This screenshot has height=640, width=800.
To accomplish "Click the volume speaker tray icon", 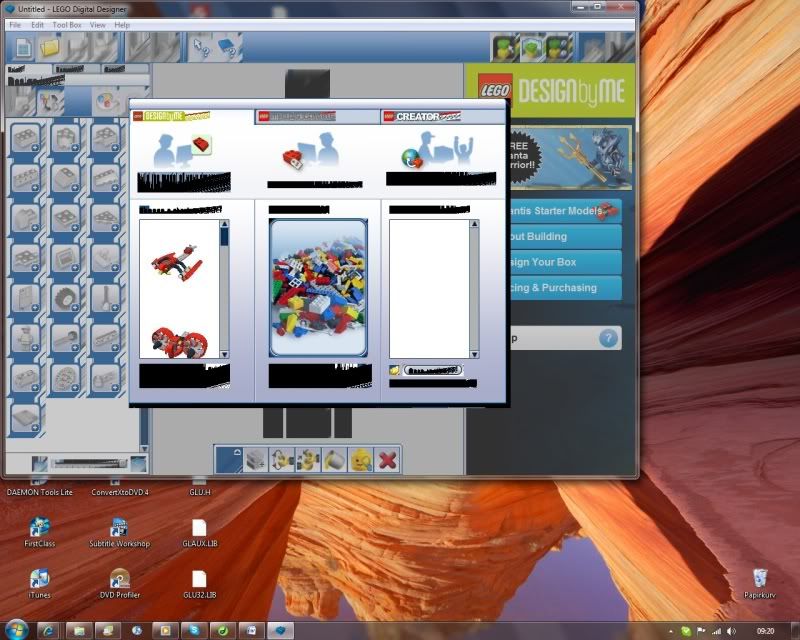I will pos(732,631).
